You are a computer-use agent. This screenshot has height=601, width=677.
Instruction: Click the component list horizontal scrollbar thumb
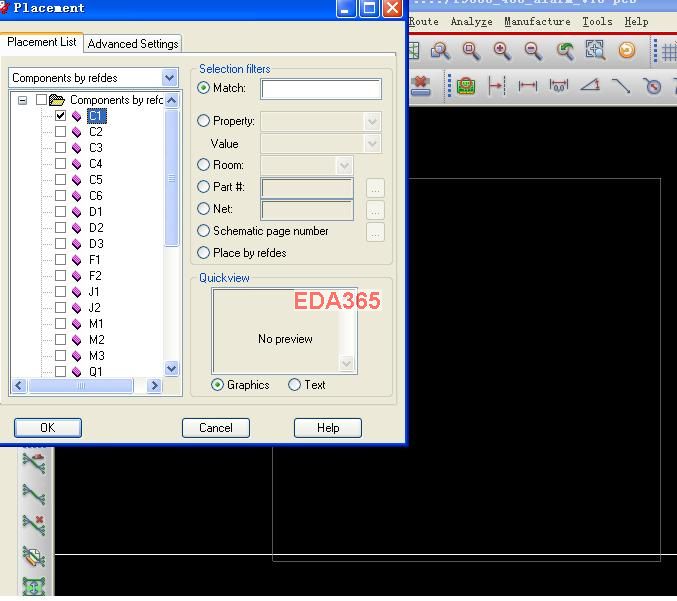[x=81, y=385]
